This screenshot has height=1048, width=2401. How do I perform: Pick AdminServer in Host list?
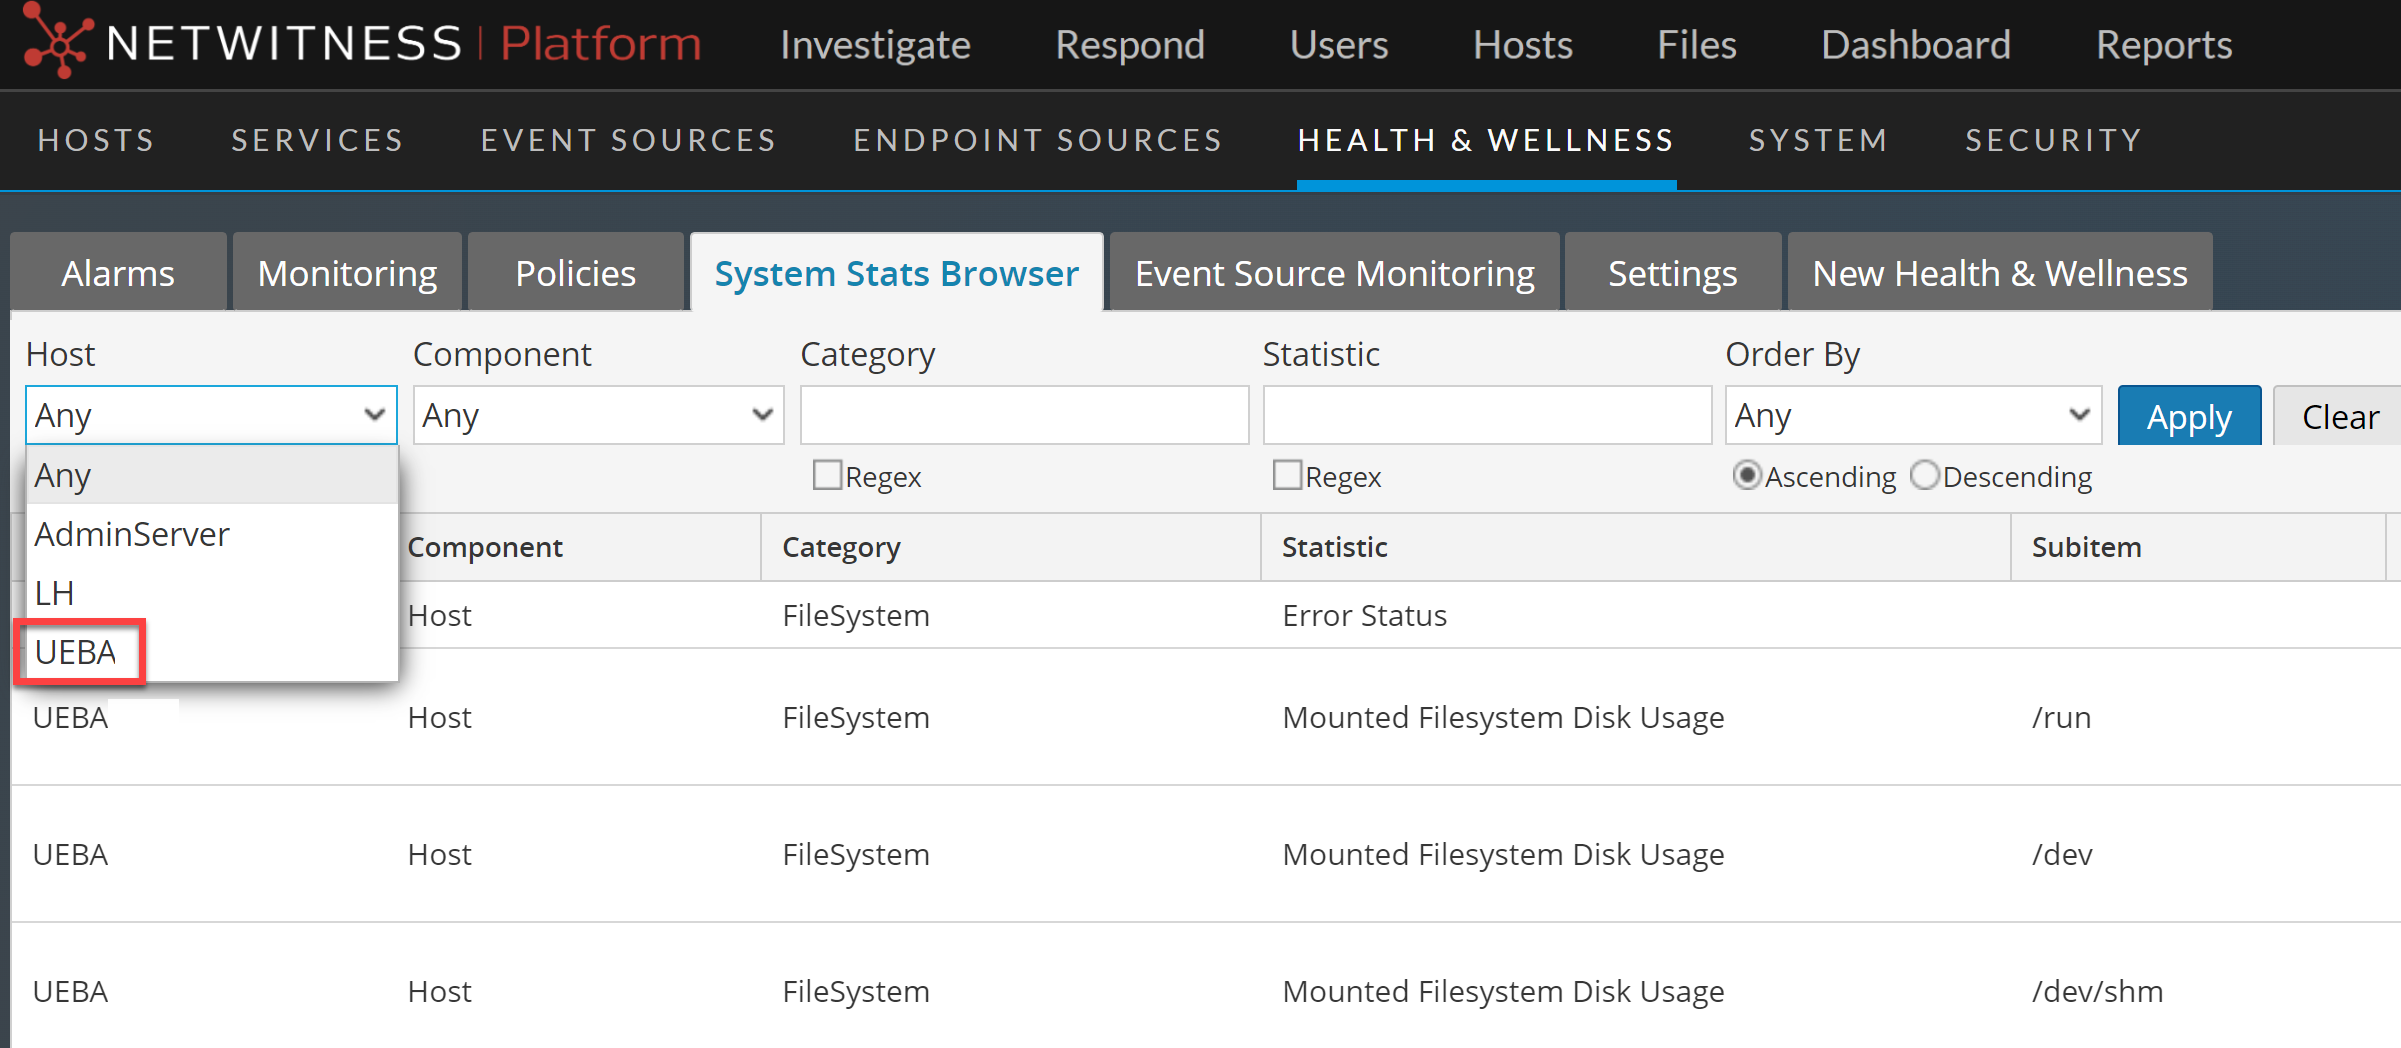132,534
